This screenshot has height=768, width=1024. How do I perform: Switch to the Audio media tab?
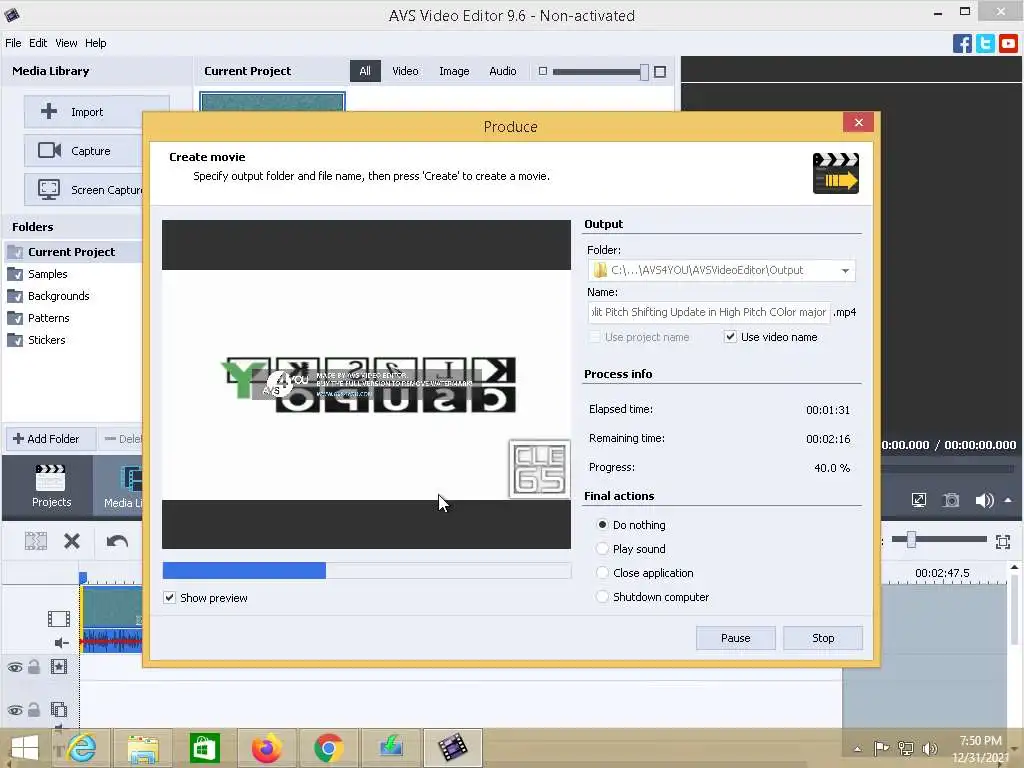(x=502, y=71)
